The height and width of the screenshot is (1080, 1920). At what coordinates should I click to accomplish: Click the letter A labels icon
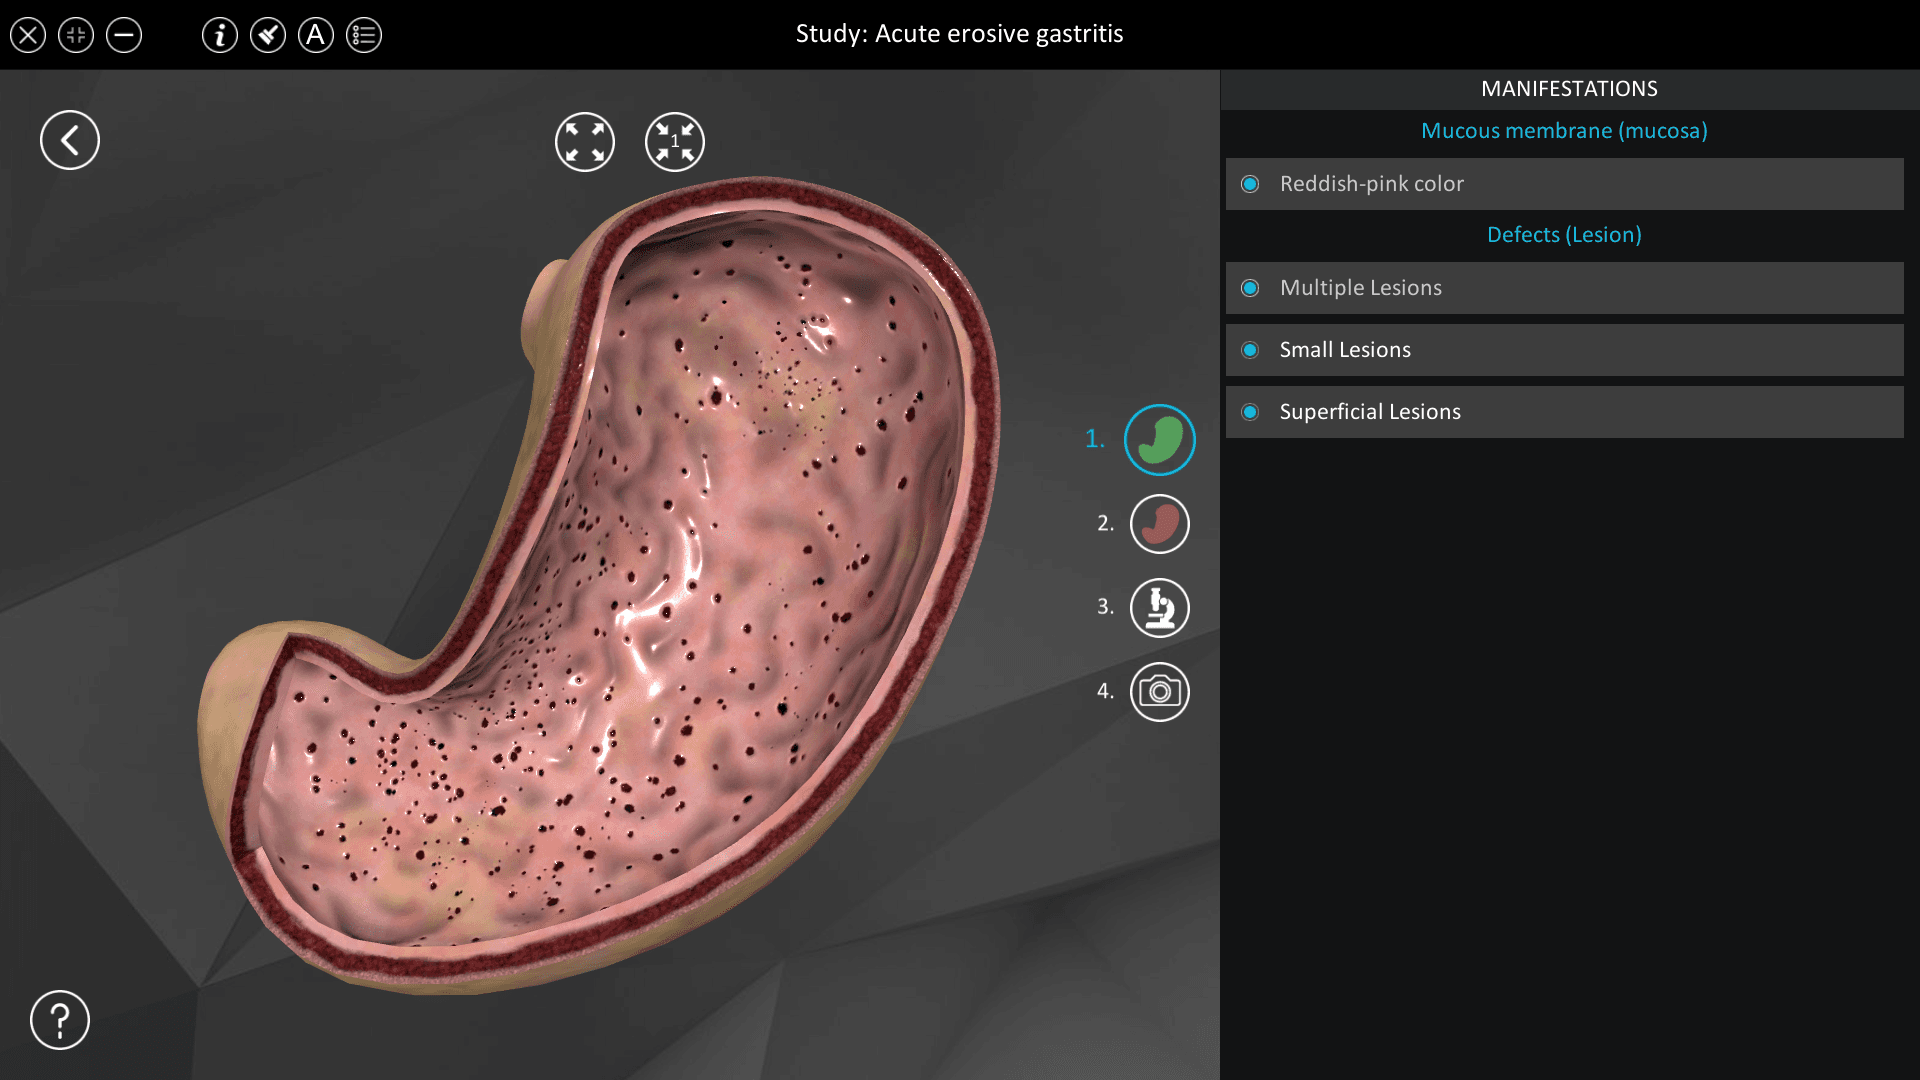[316, 35]
